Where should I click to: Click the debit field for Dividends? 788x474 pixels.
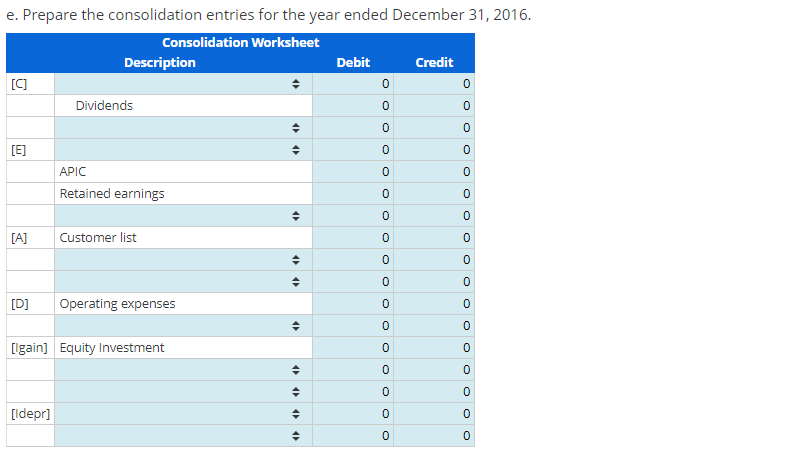click(x=353, y=106)
